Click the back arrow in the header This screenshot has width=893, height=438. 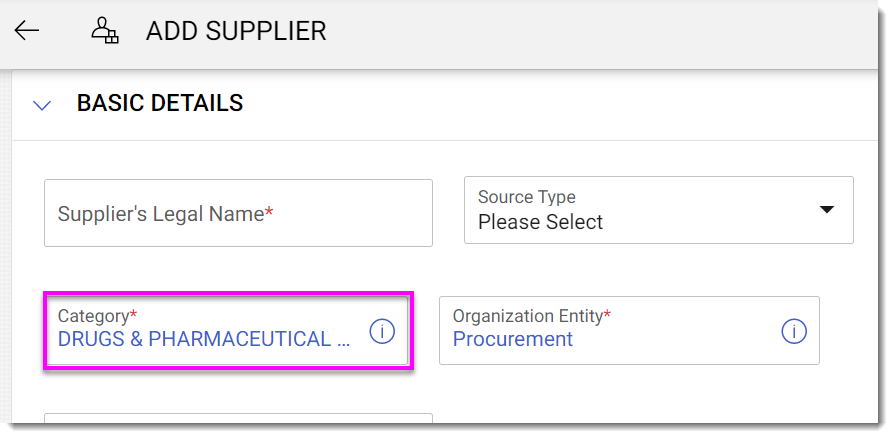(27, 30)
